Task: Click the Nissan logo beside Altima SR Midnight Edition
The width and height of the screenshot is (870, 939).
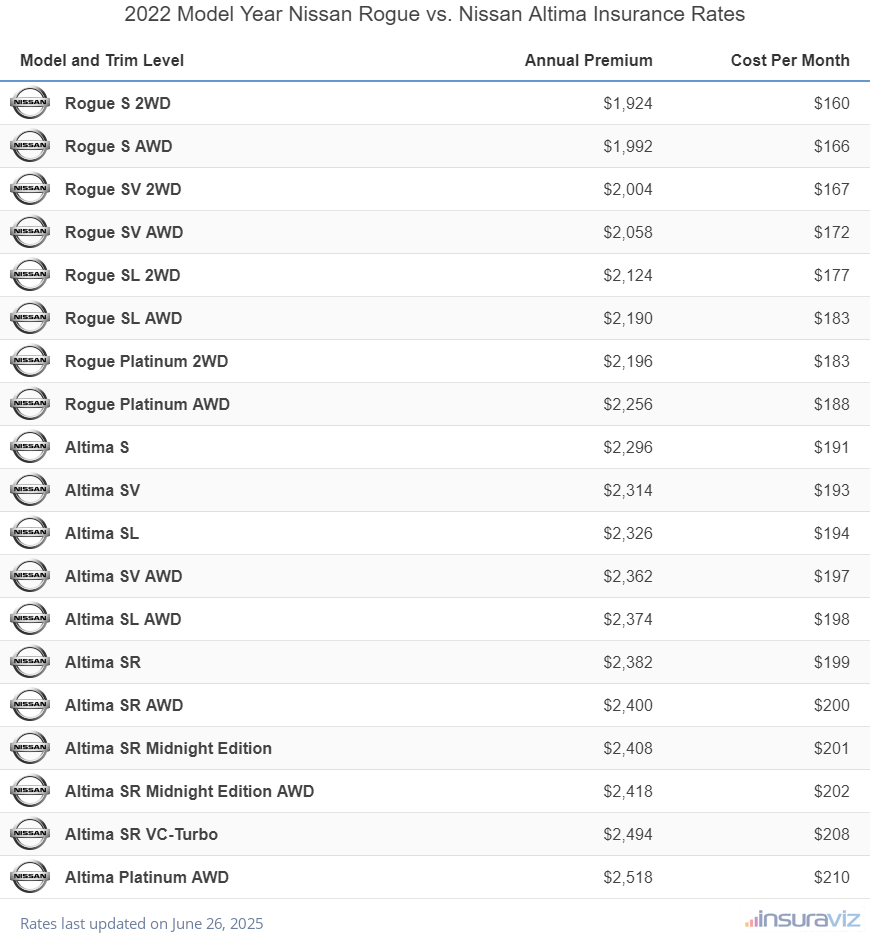Action: coord(30,748)
